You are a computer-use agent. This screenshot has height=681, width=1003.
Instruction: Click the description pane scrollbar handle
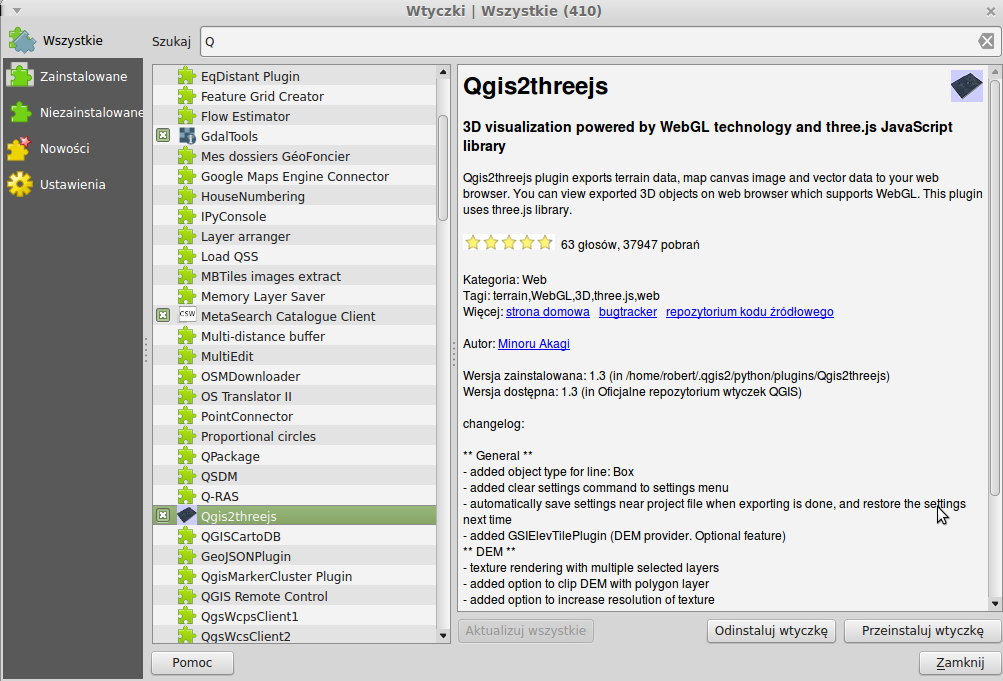click(995, 286)
